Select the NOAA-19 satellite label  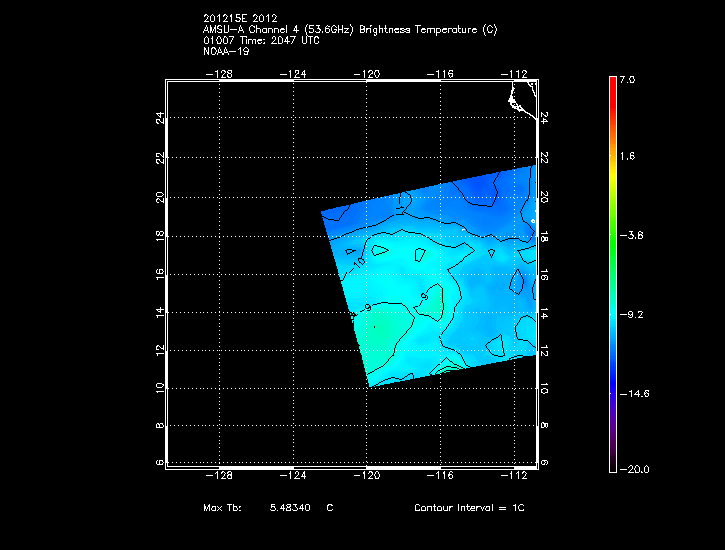[x=225, y=51]
